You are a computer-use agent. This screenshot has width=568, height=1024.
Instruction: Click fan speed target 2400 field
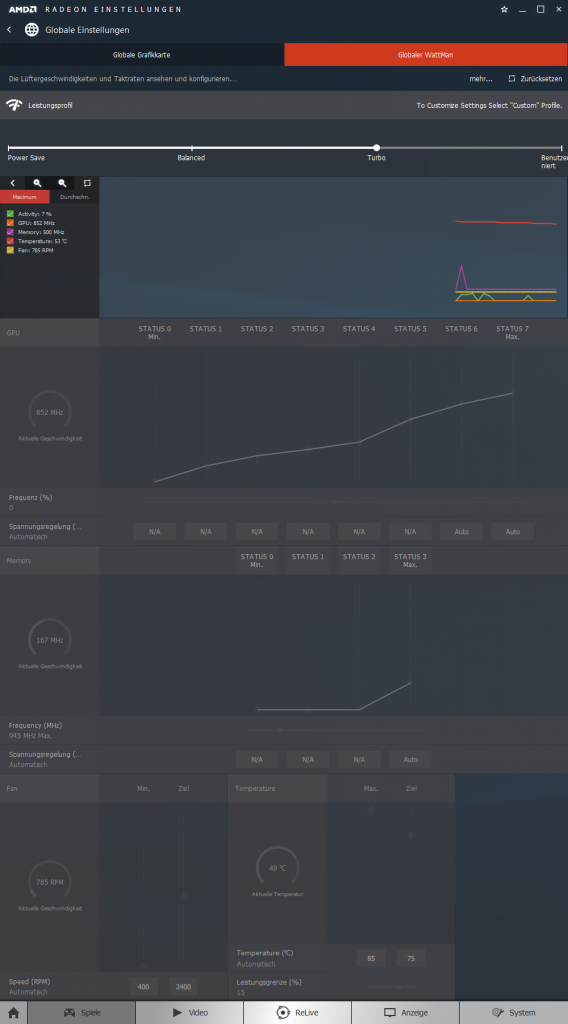coord(183,987)
